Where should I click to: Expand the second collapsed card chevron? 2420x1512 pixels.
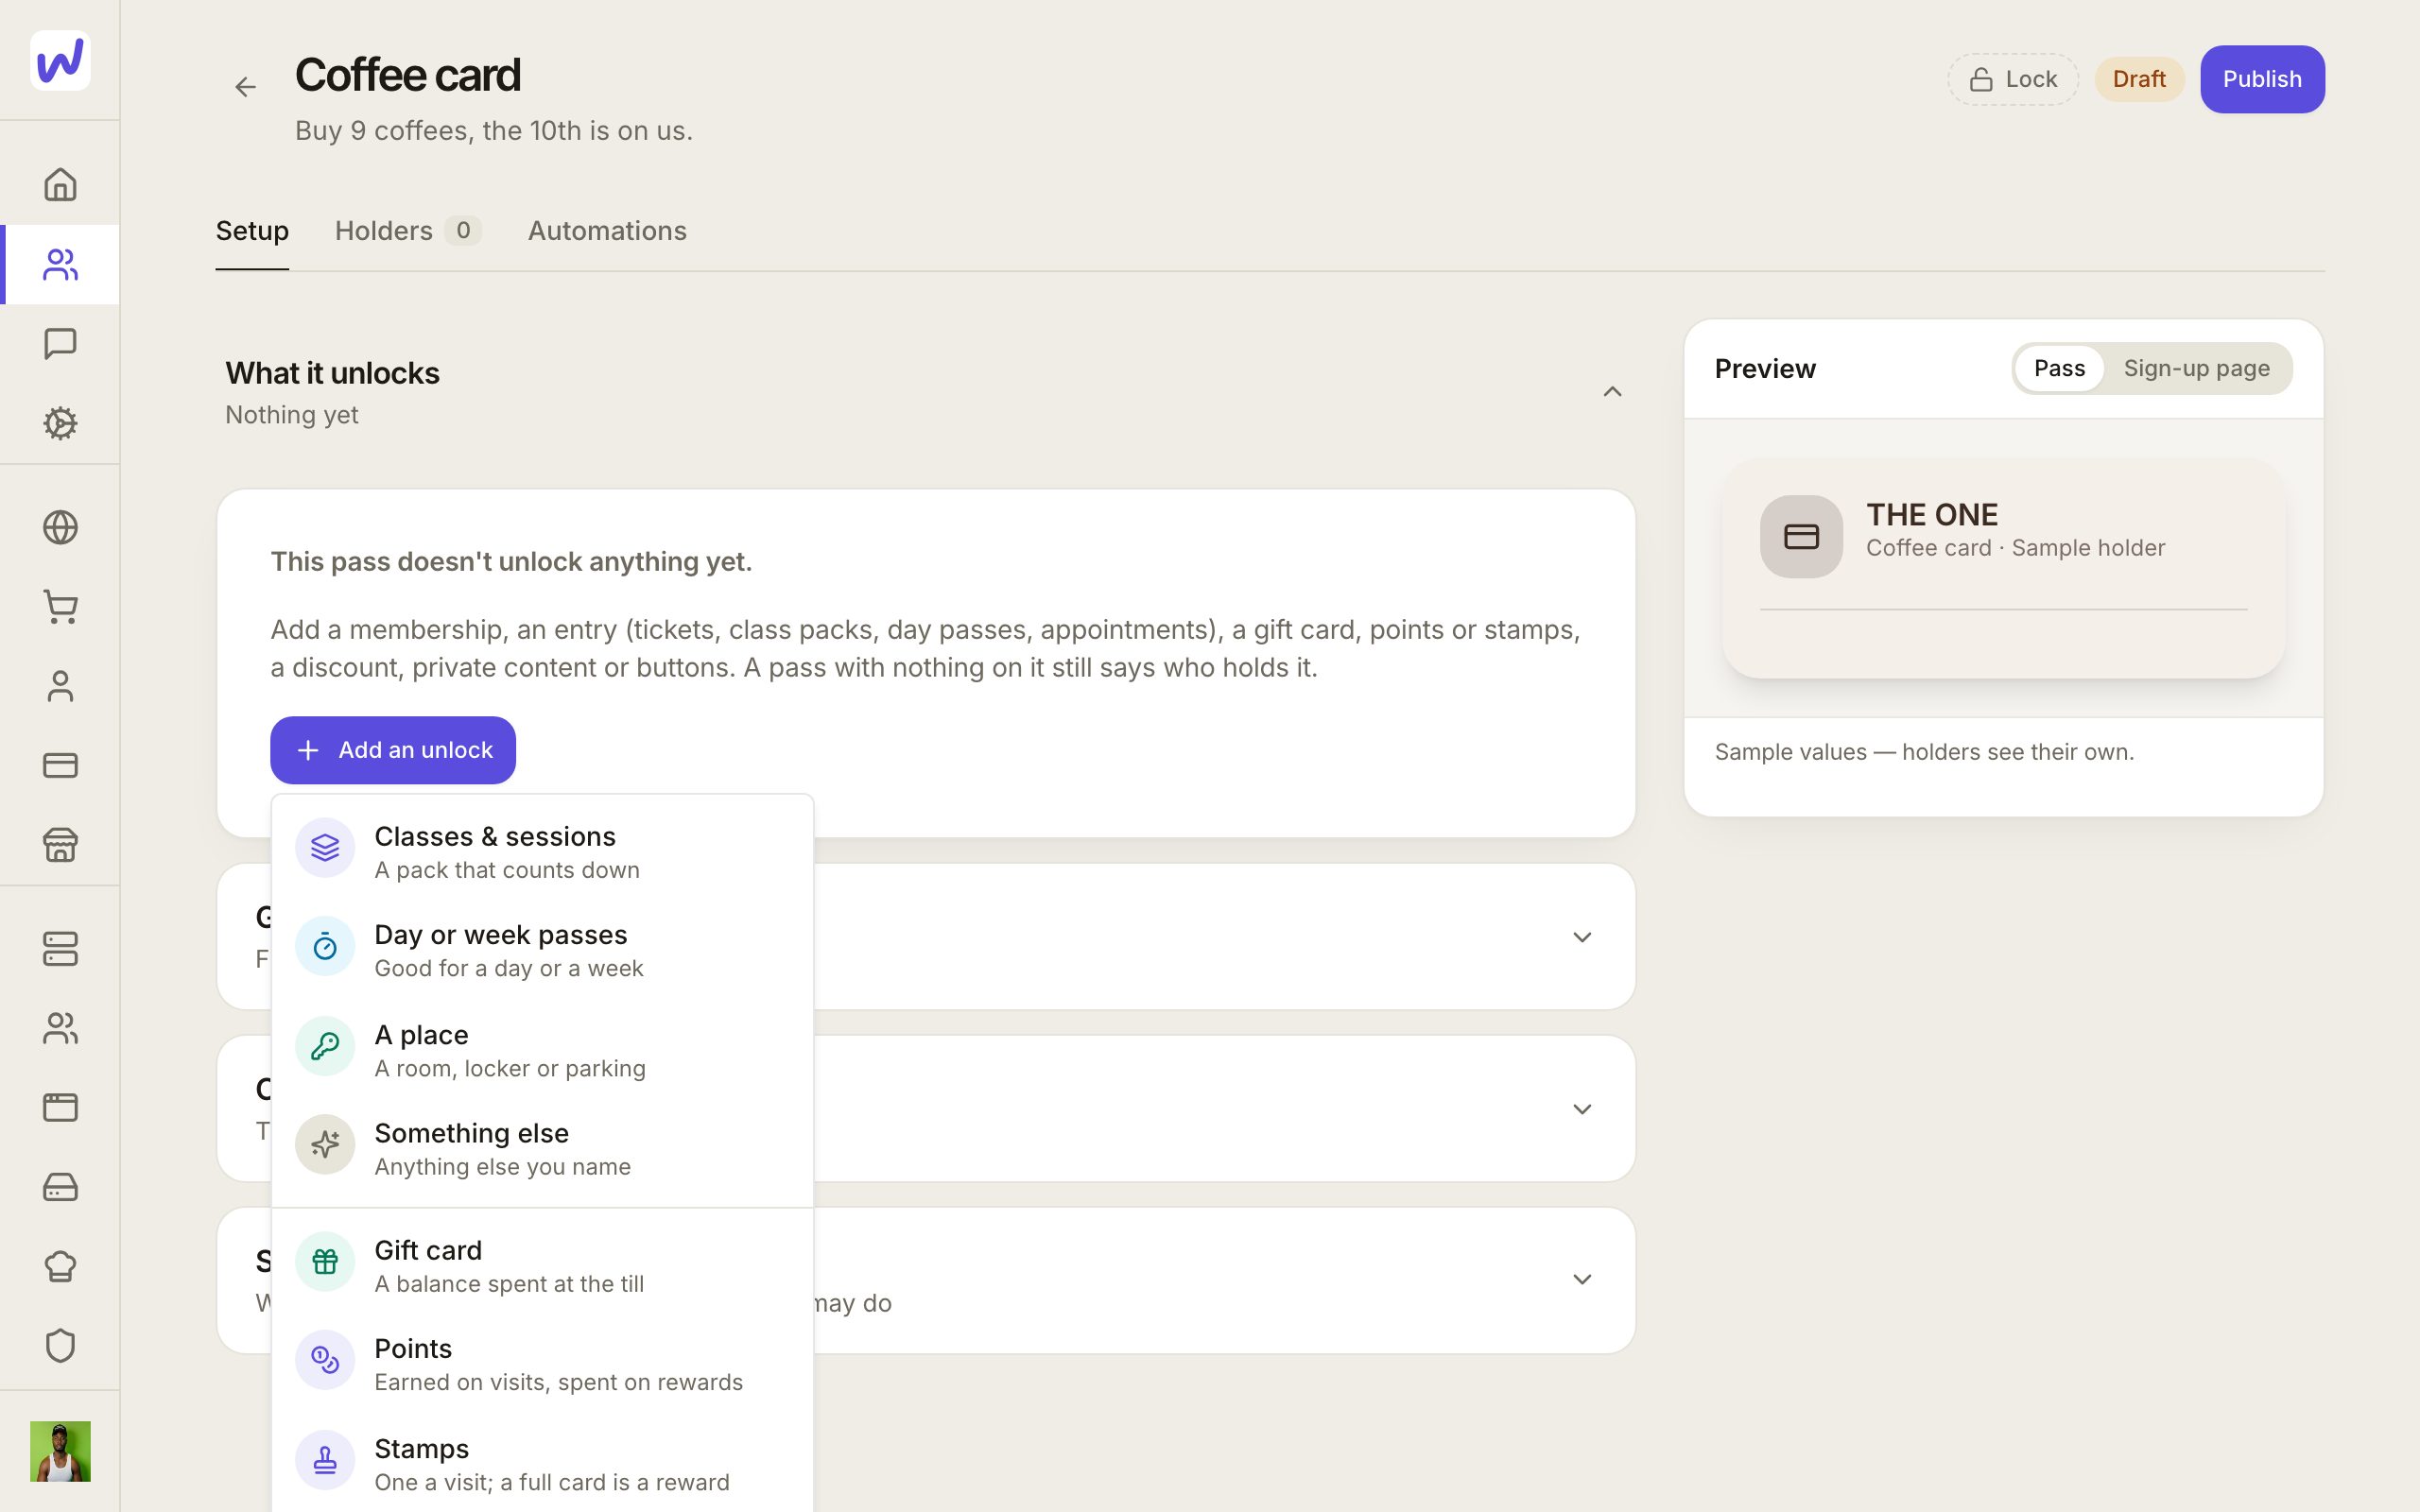point(1582,1109)
